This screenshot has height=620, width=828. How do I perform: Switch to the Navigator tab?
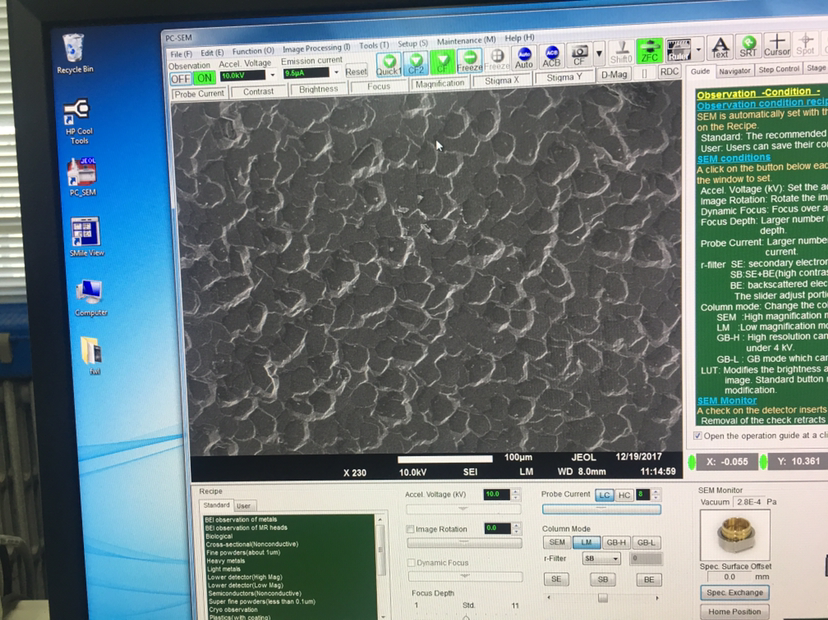click(x=734, y=70)
